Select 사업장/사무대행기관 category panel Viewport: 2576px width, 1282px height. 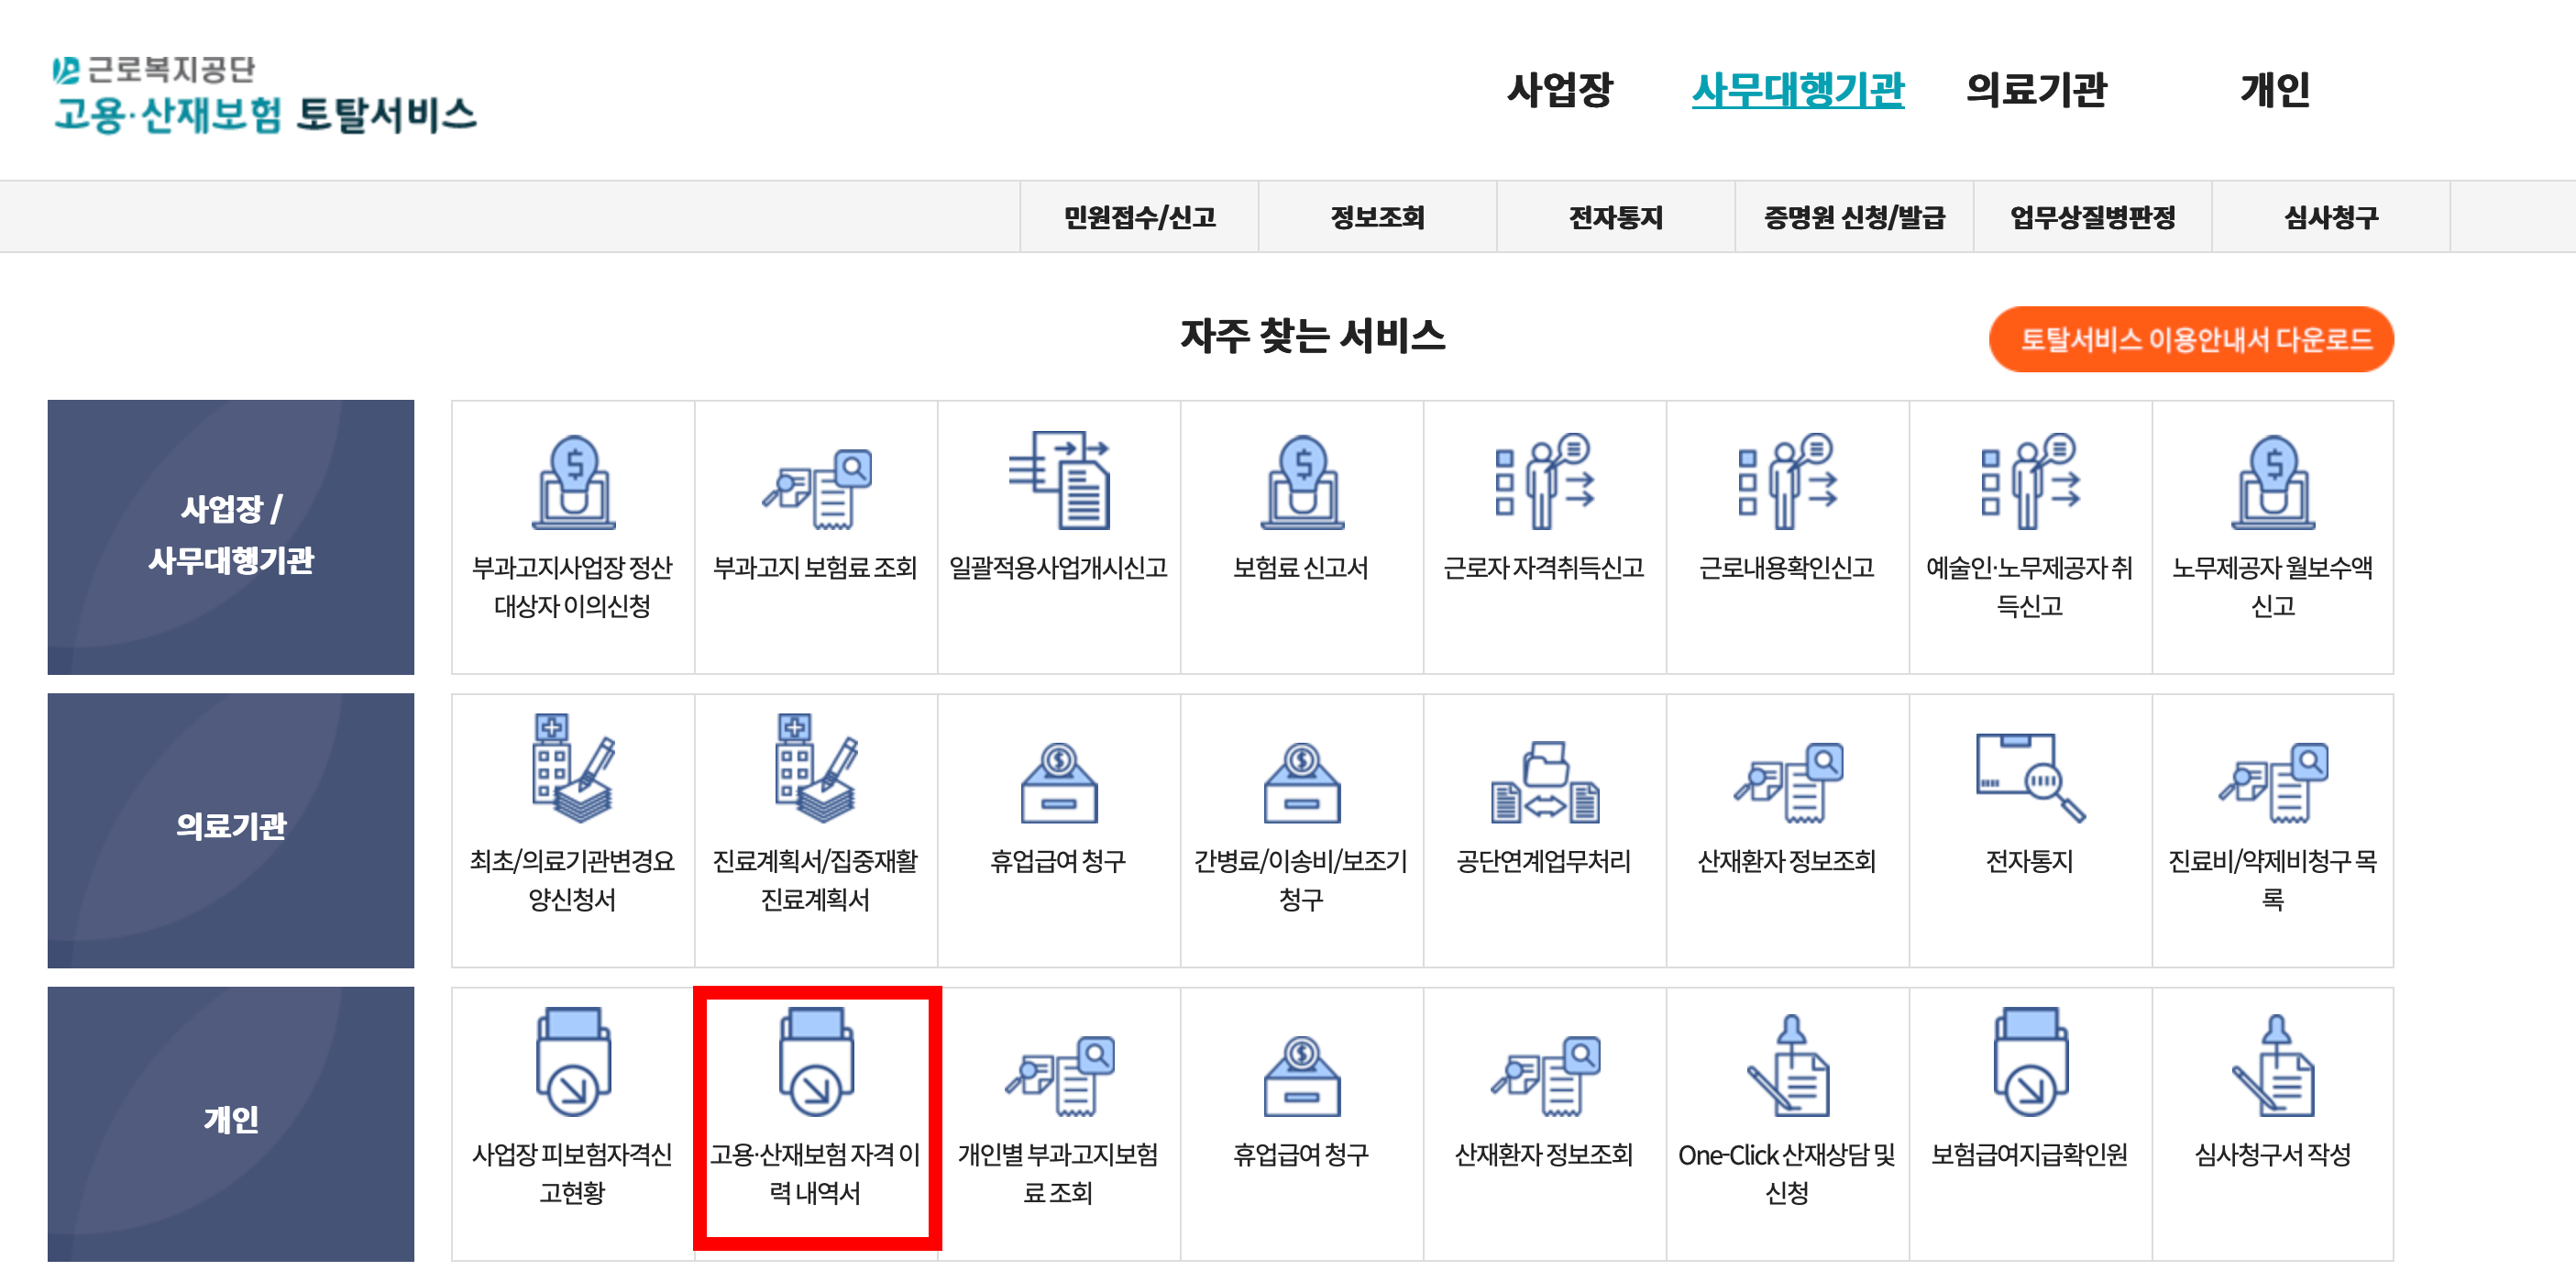tap(231, 537)
